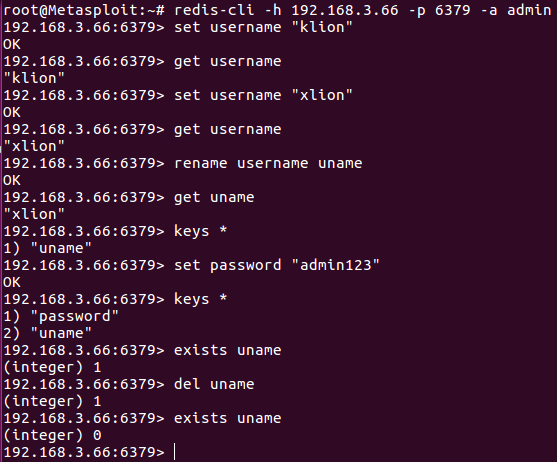557x462 pixels.
Task: Click the 'set username "klion"' command
Action: coord(263,27)
